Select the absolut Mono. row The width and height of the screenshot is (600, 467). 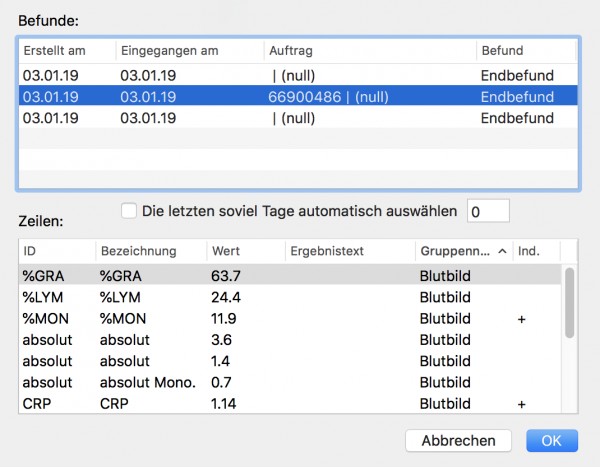point(290,382)
